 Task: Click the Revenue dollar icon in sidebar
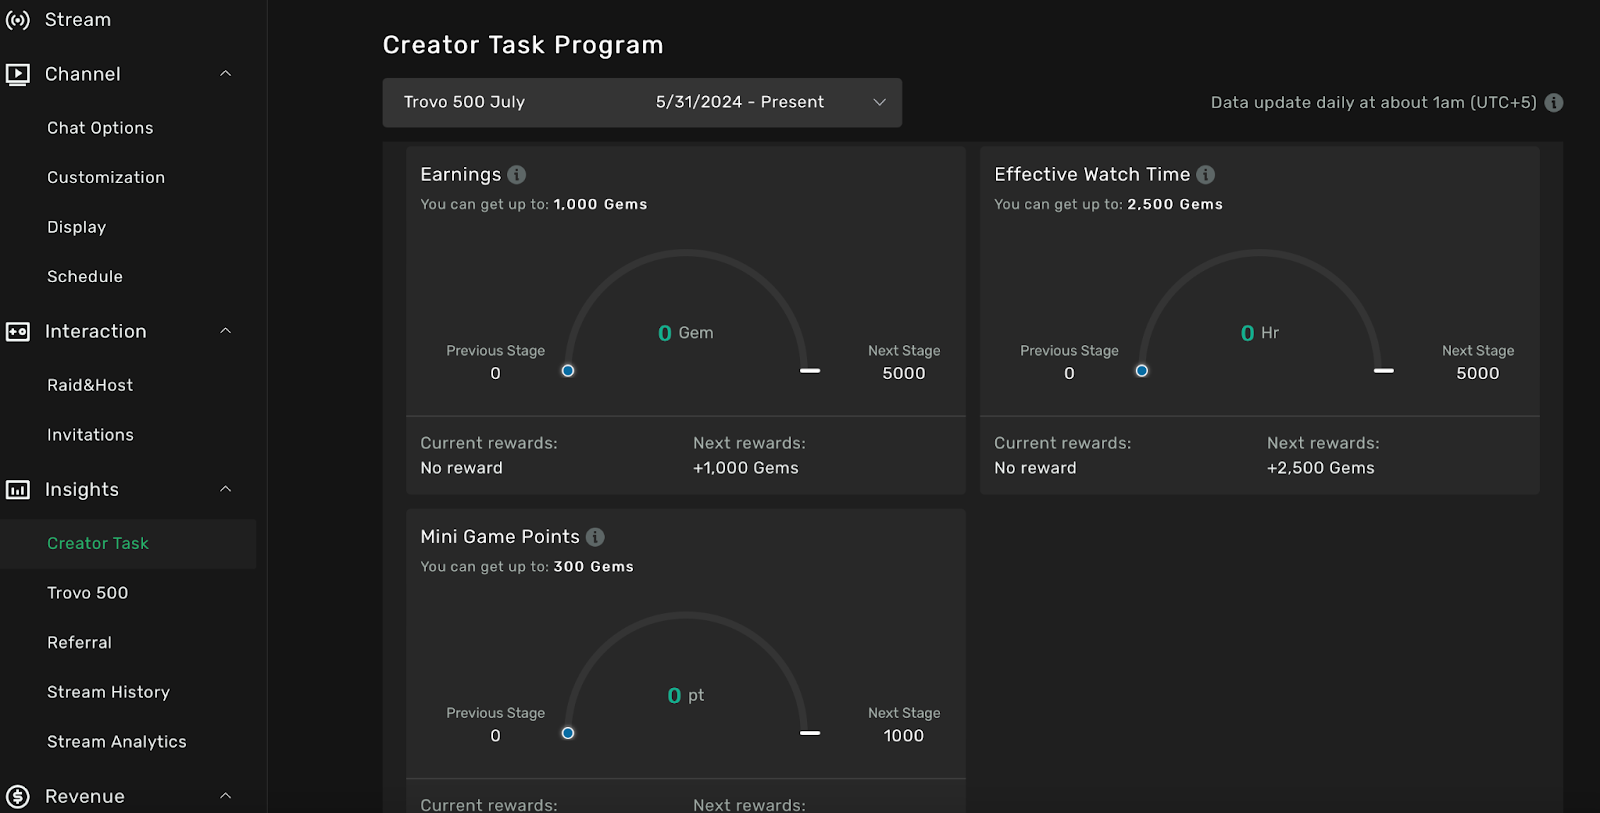[x=18, y=797]
